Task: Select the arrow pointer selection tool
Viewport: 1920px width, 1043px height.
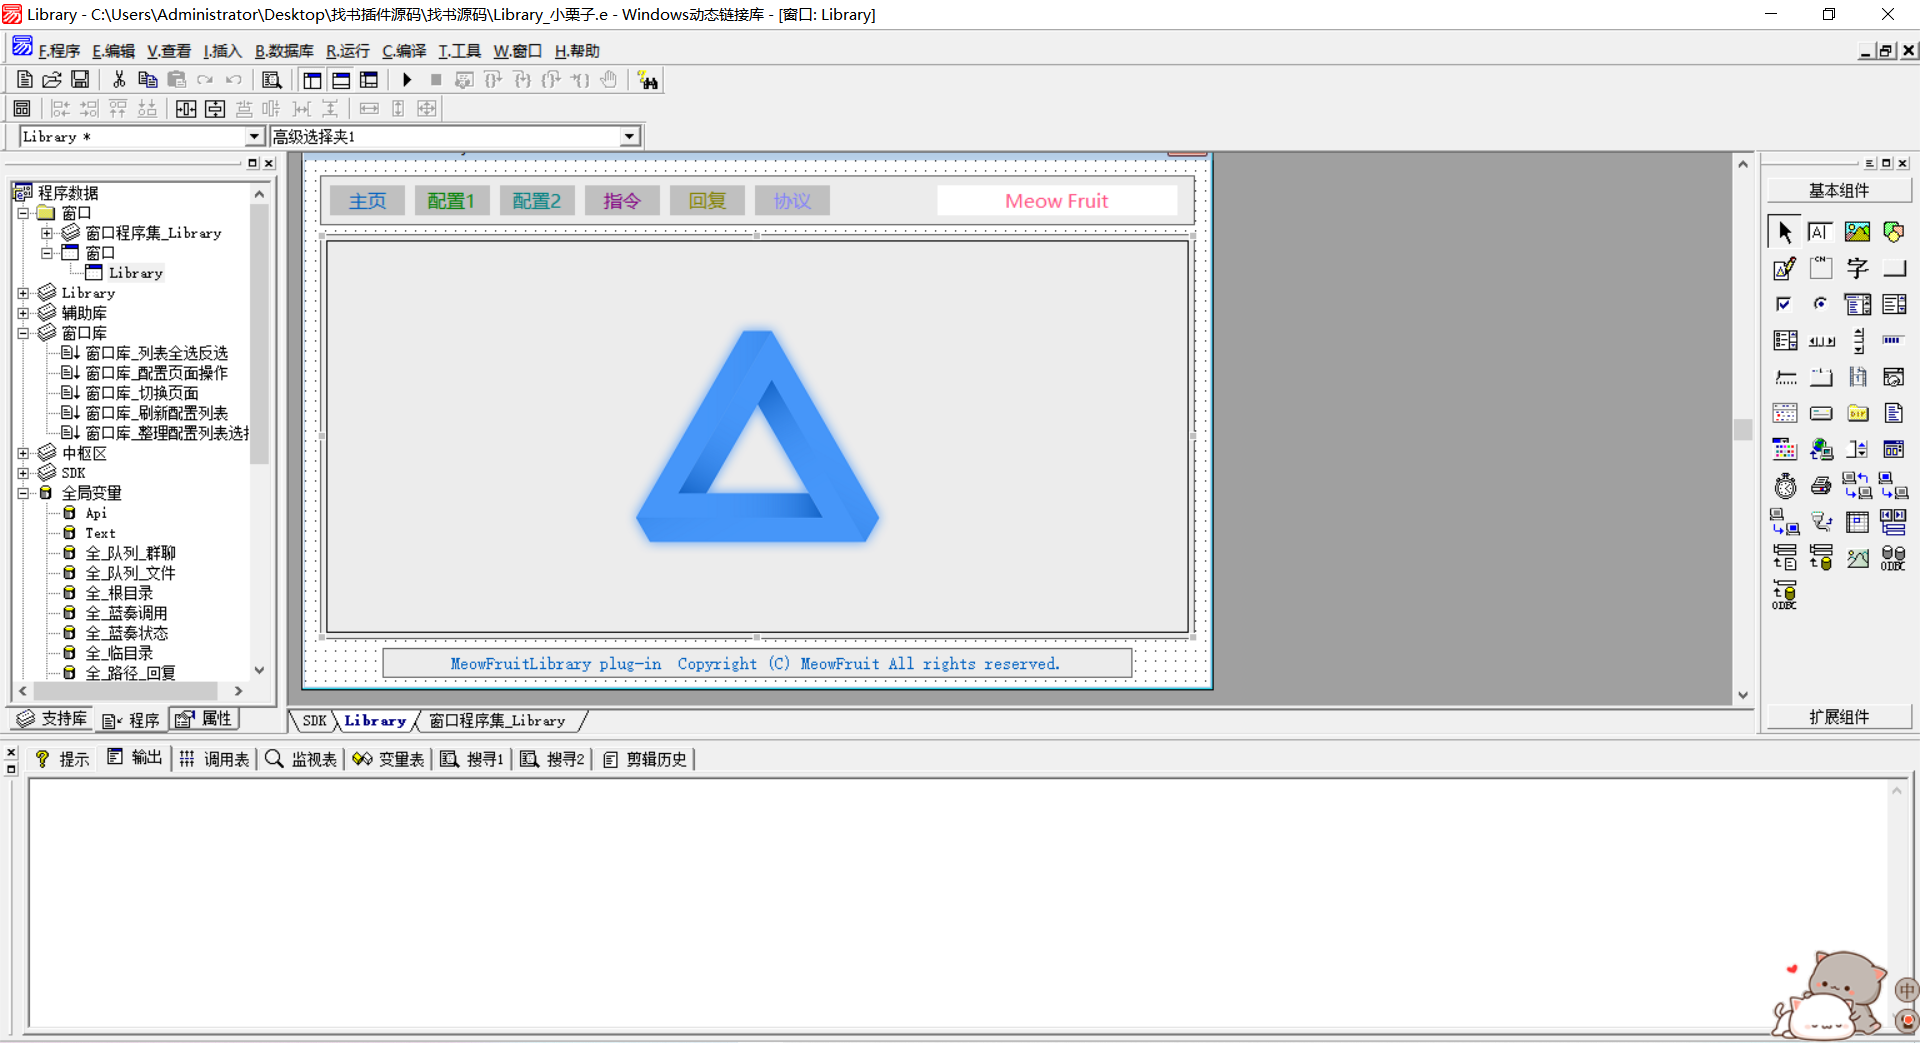Action: [x=1784, y=232]
